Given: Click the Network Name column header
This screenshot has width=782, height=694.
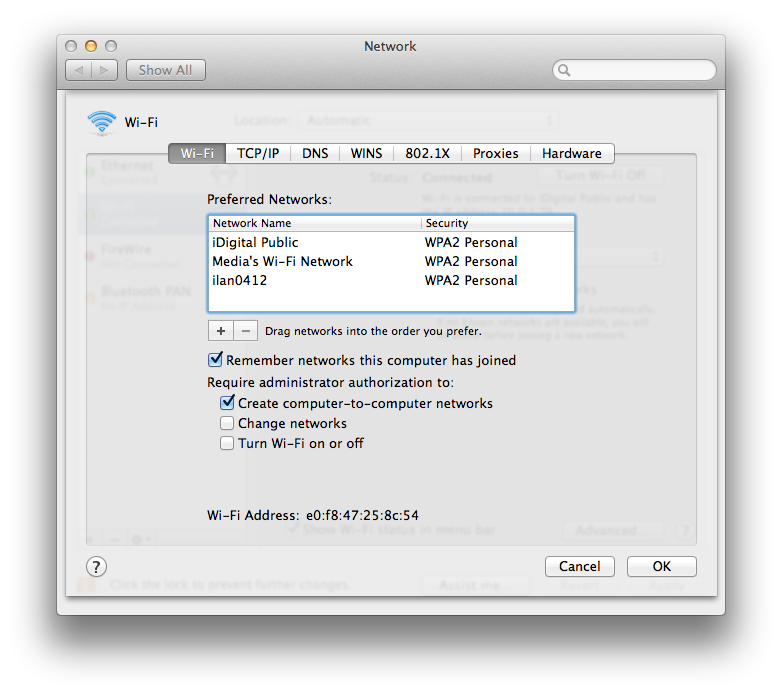Looking at the screenshot, I should (x=315, y=223).
